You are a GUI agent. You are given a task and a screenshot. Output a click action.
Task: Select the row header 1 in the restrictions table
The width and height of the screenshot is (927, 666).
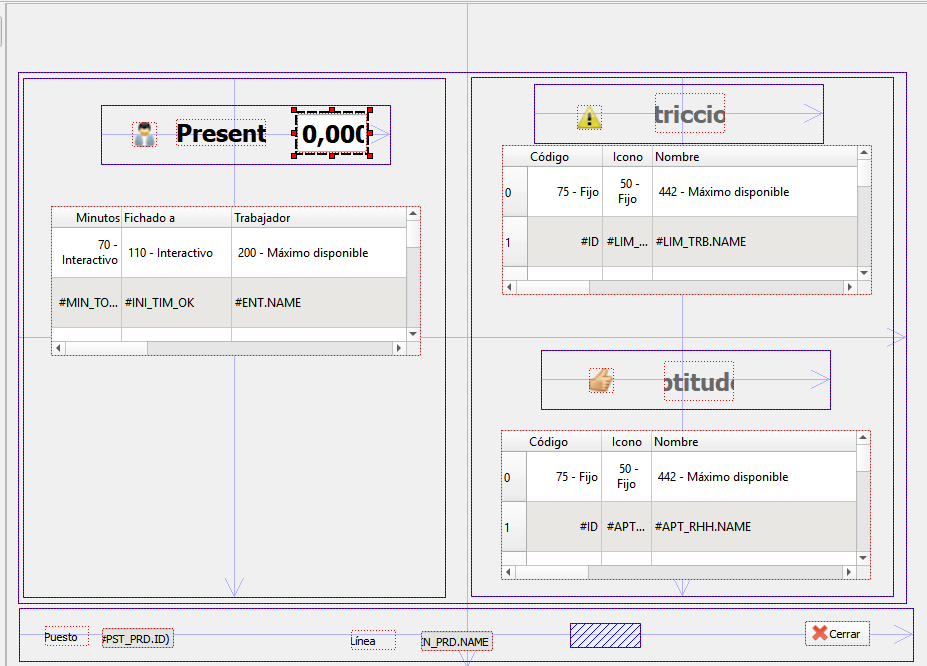(515, 242)
